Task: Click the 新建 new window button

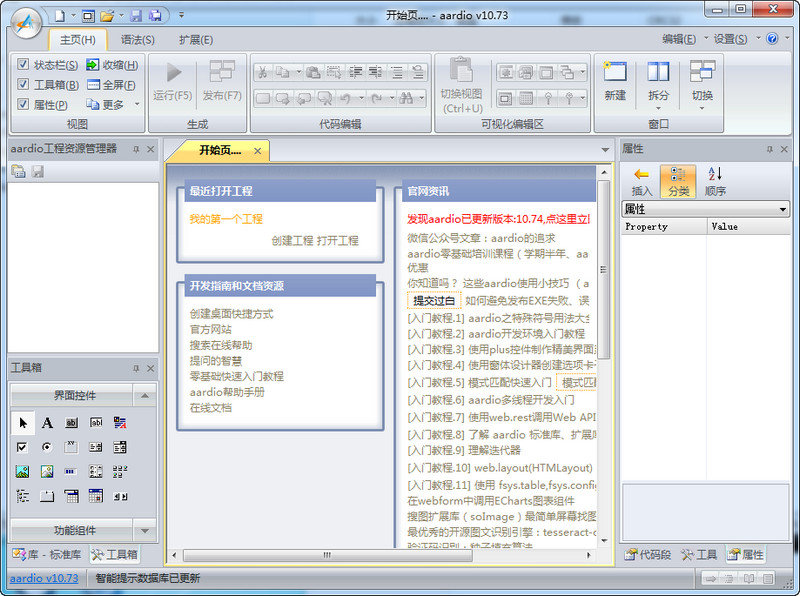Action: pyautogui.click(x=615, y=81)
